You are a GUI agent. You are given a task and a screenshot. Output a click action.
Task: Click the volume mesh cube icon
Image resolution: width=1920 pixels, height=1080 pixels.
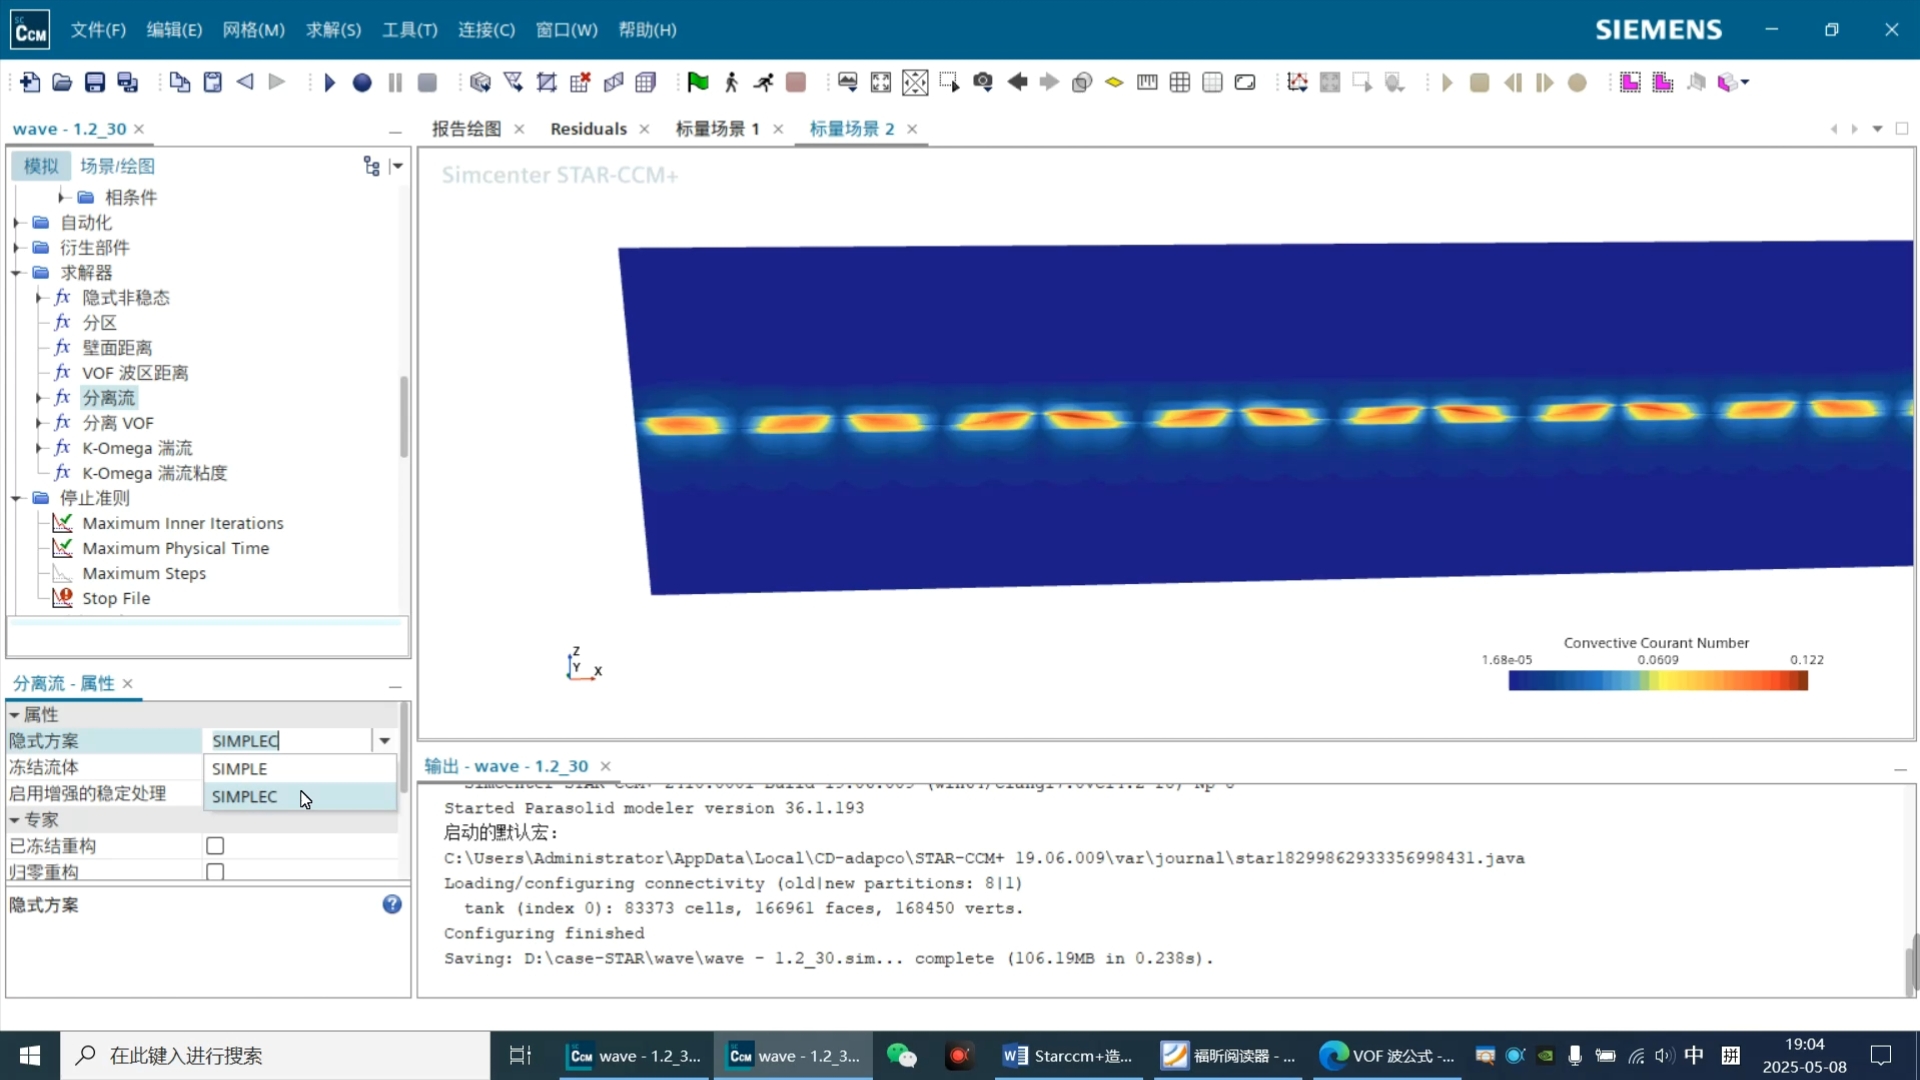pyautogui.click(x=646, y=83)
